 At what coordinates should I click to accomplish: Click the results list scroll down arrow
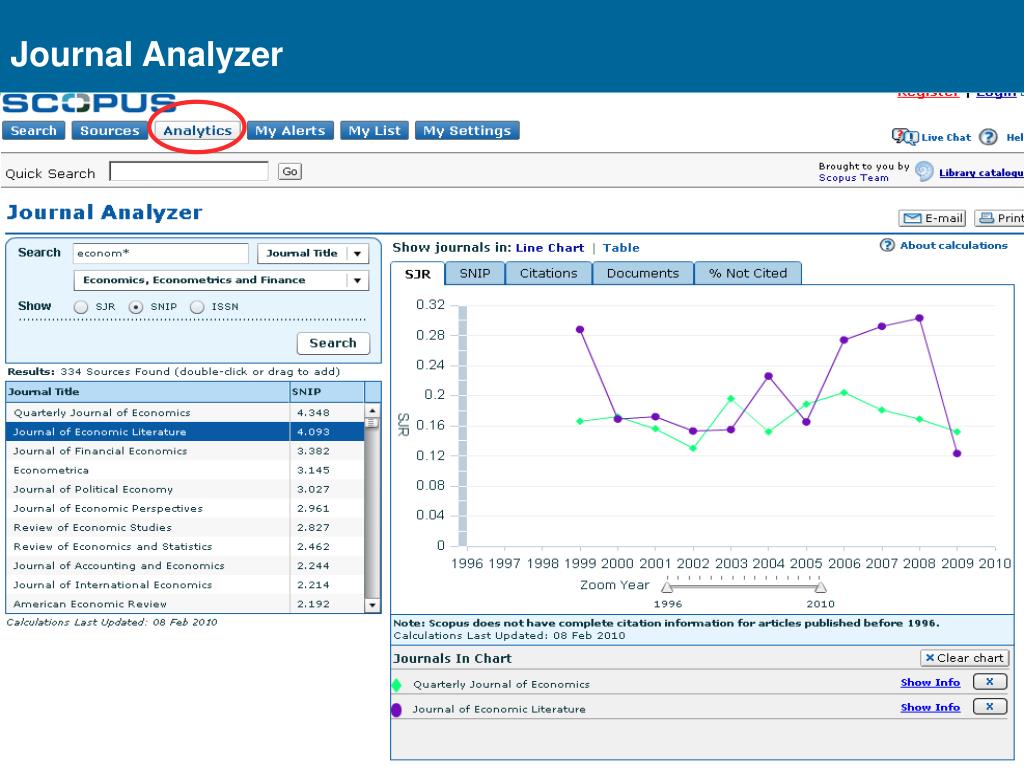372,605
